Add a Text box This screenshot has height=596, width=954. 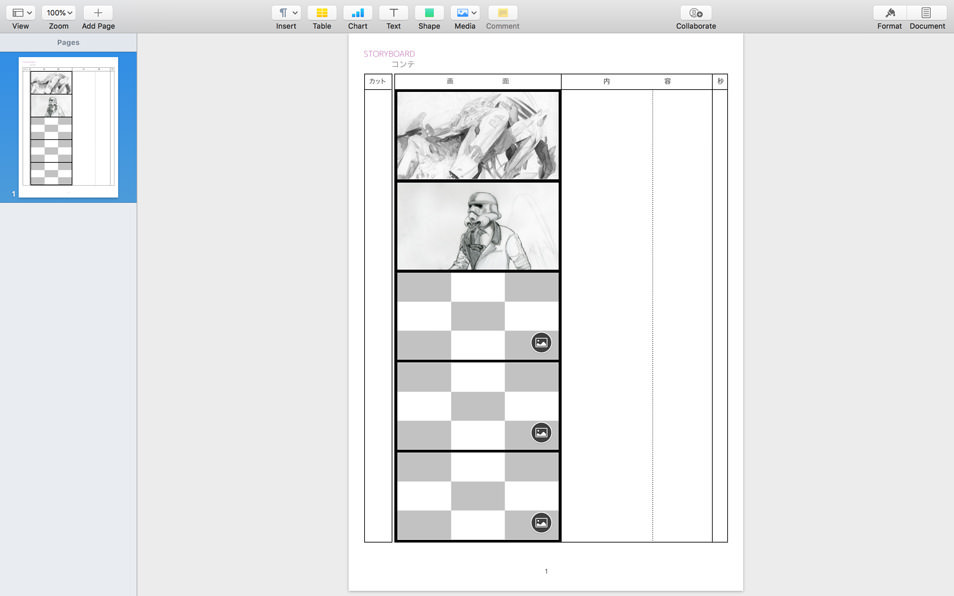click(394, 13)
